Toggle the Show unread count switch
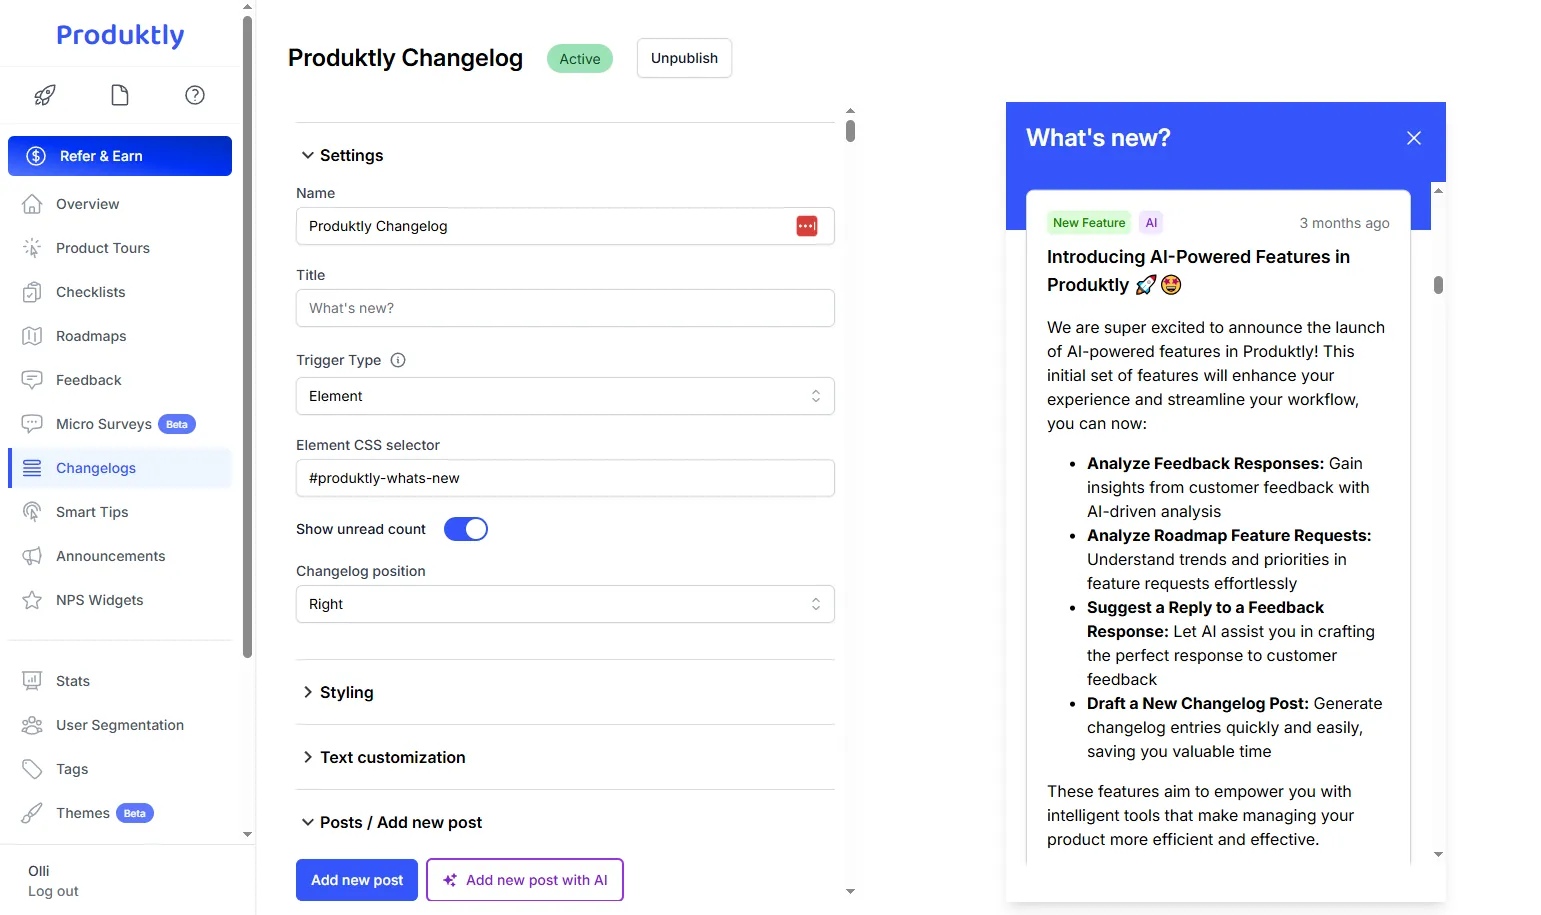This screenshot has width=1541, height=915. tap(466, 529)
